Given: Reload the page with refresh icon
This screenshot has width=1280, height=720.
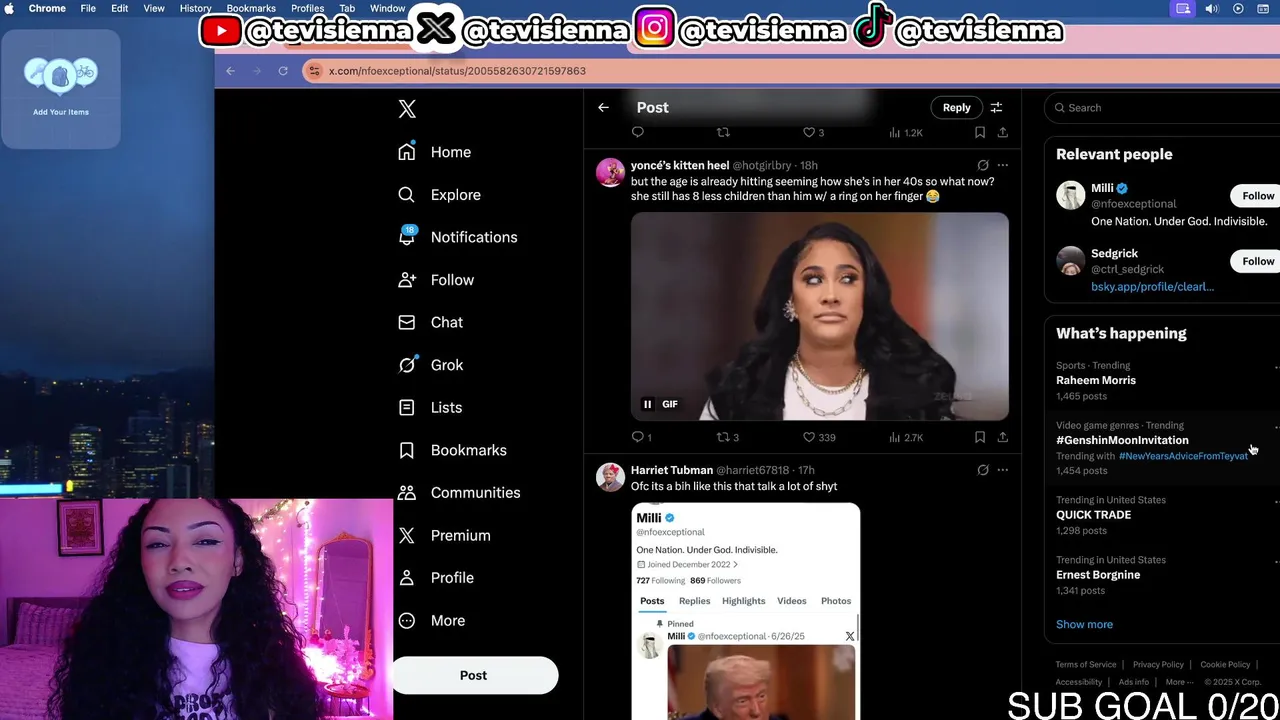Looking at the screenshot, I should coord(283,71).
